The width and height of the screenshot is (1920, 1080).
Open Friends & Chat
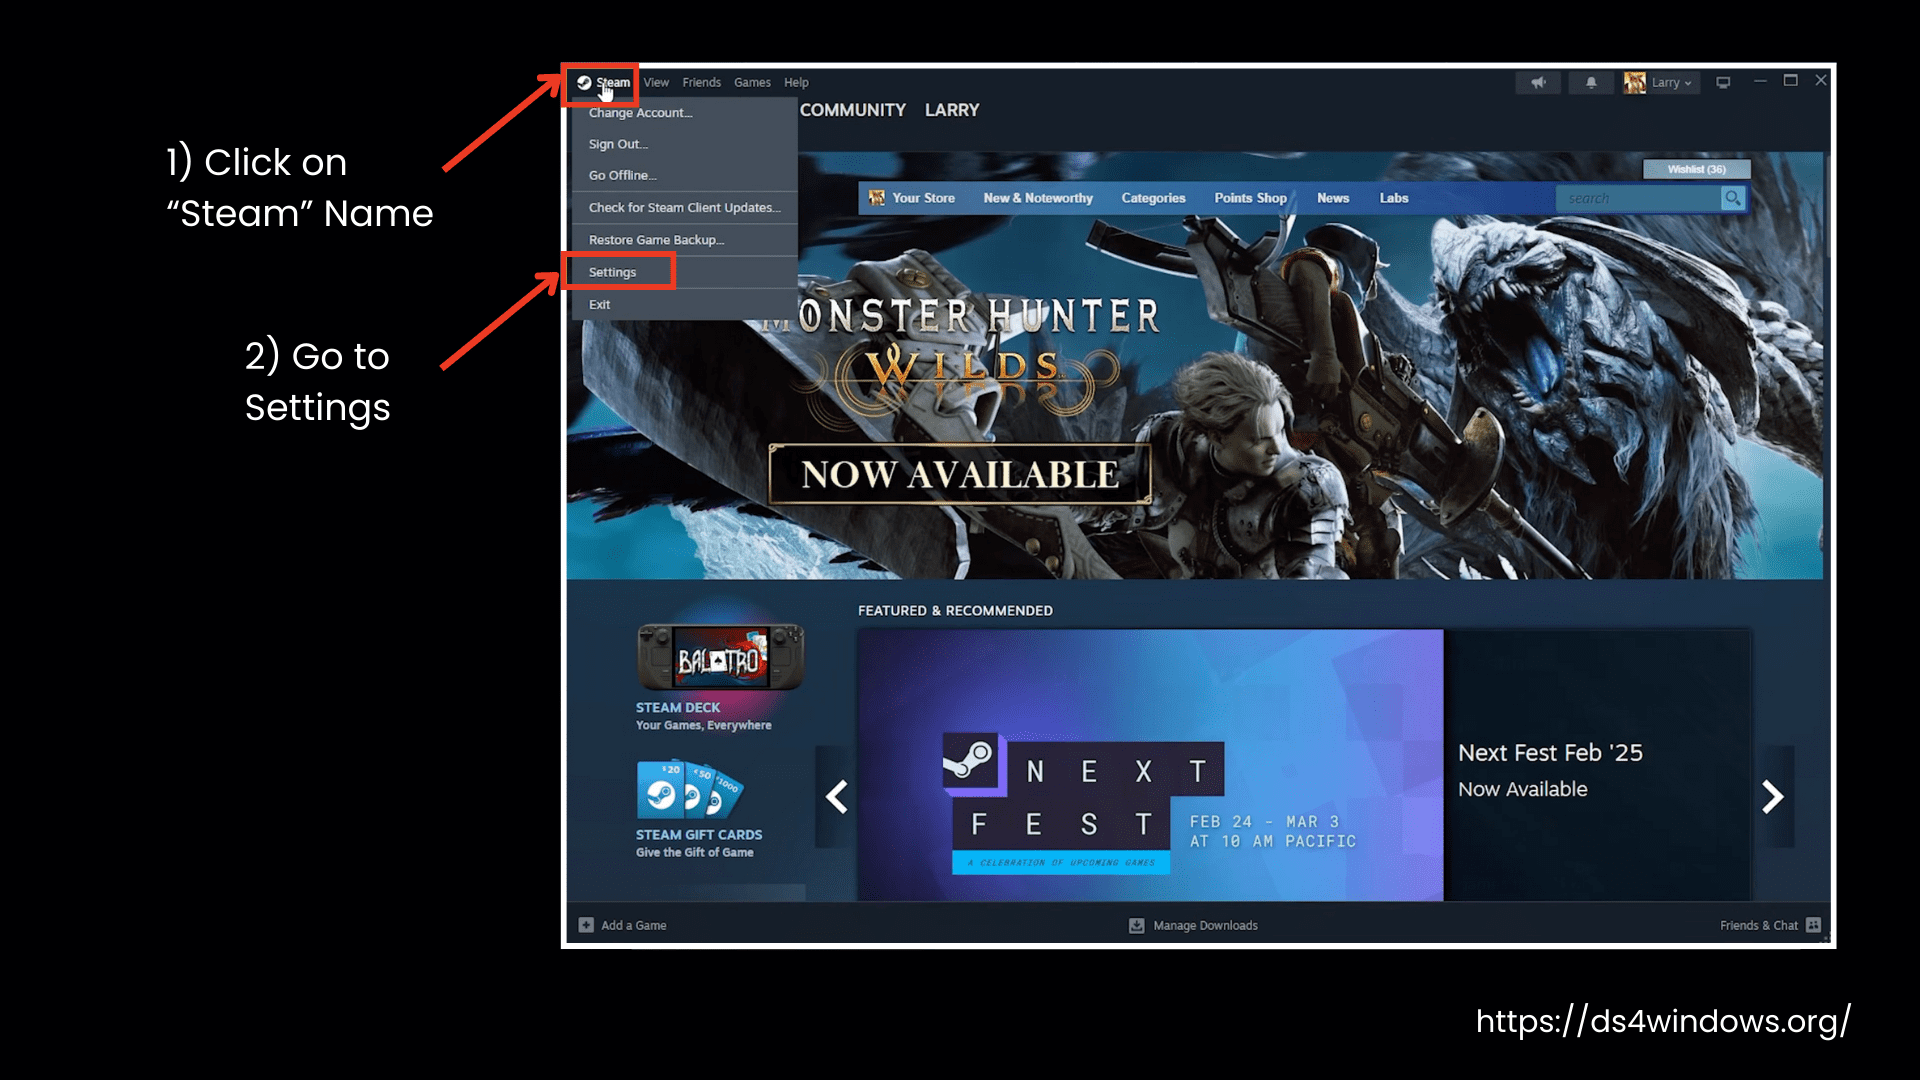tap(1759, 925)
